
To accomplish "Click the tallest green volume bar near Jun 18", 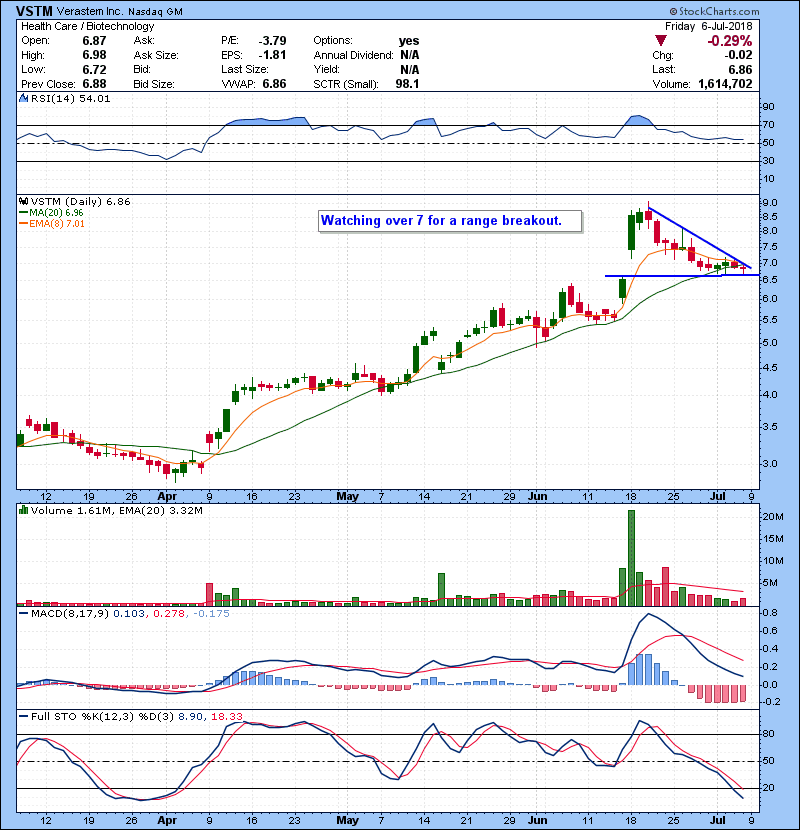I will coord(631,558).
